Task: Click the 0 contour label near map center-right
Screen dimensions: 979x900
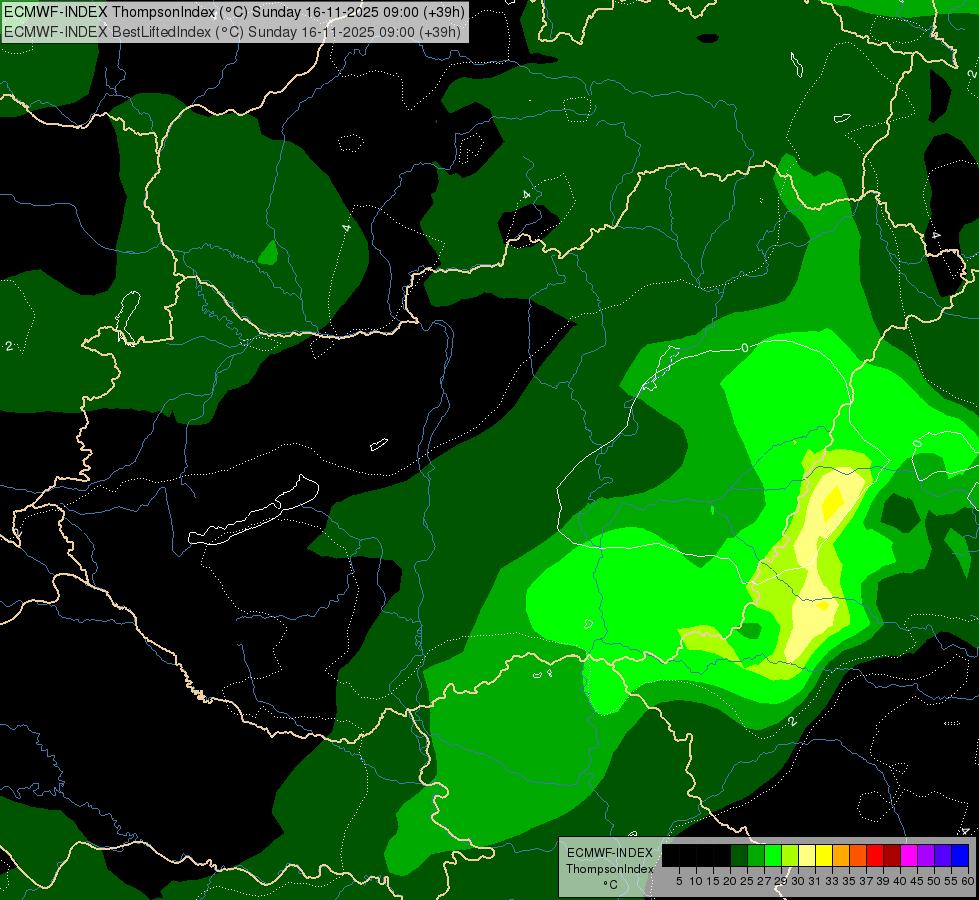Action: [x=745, y=348]
